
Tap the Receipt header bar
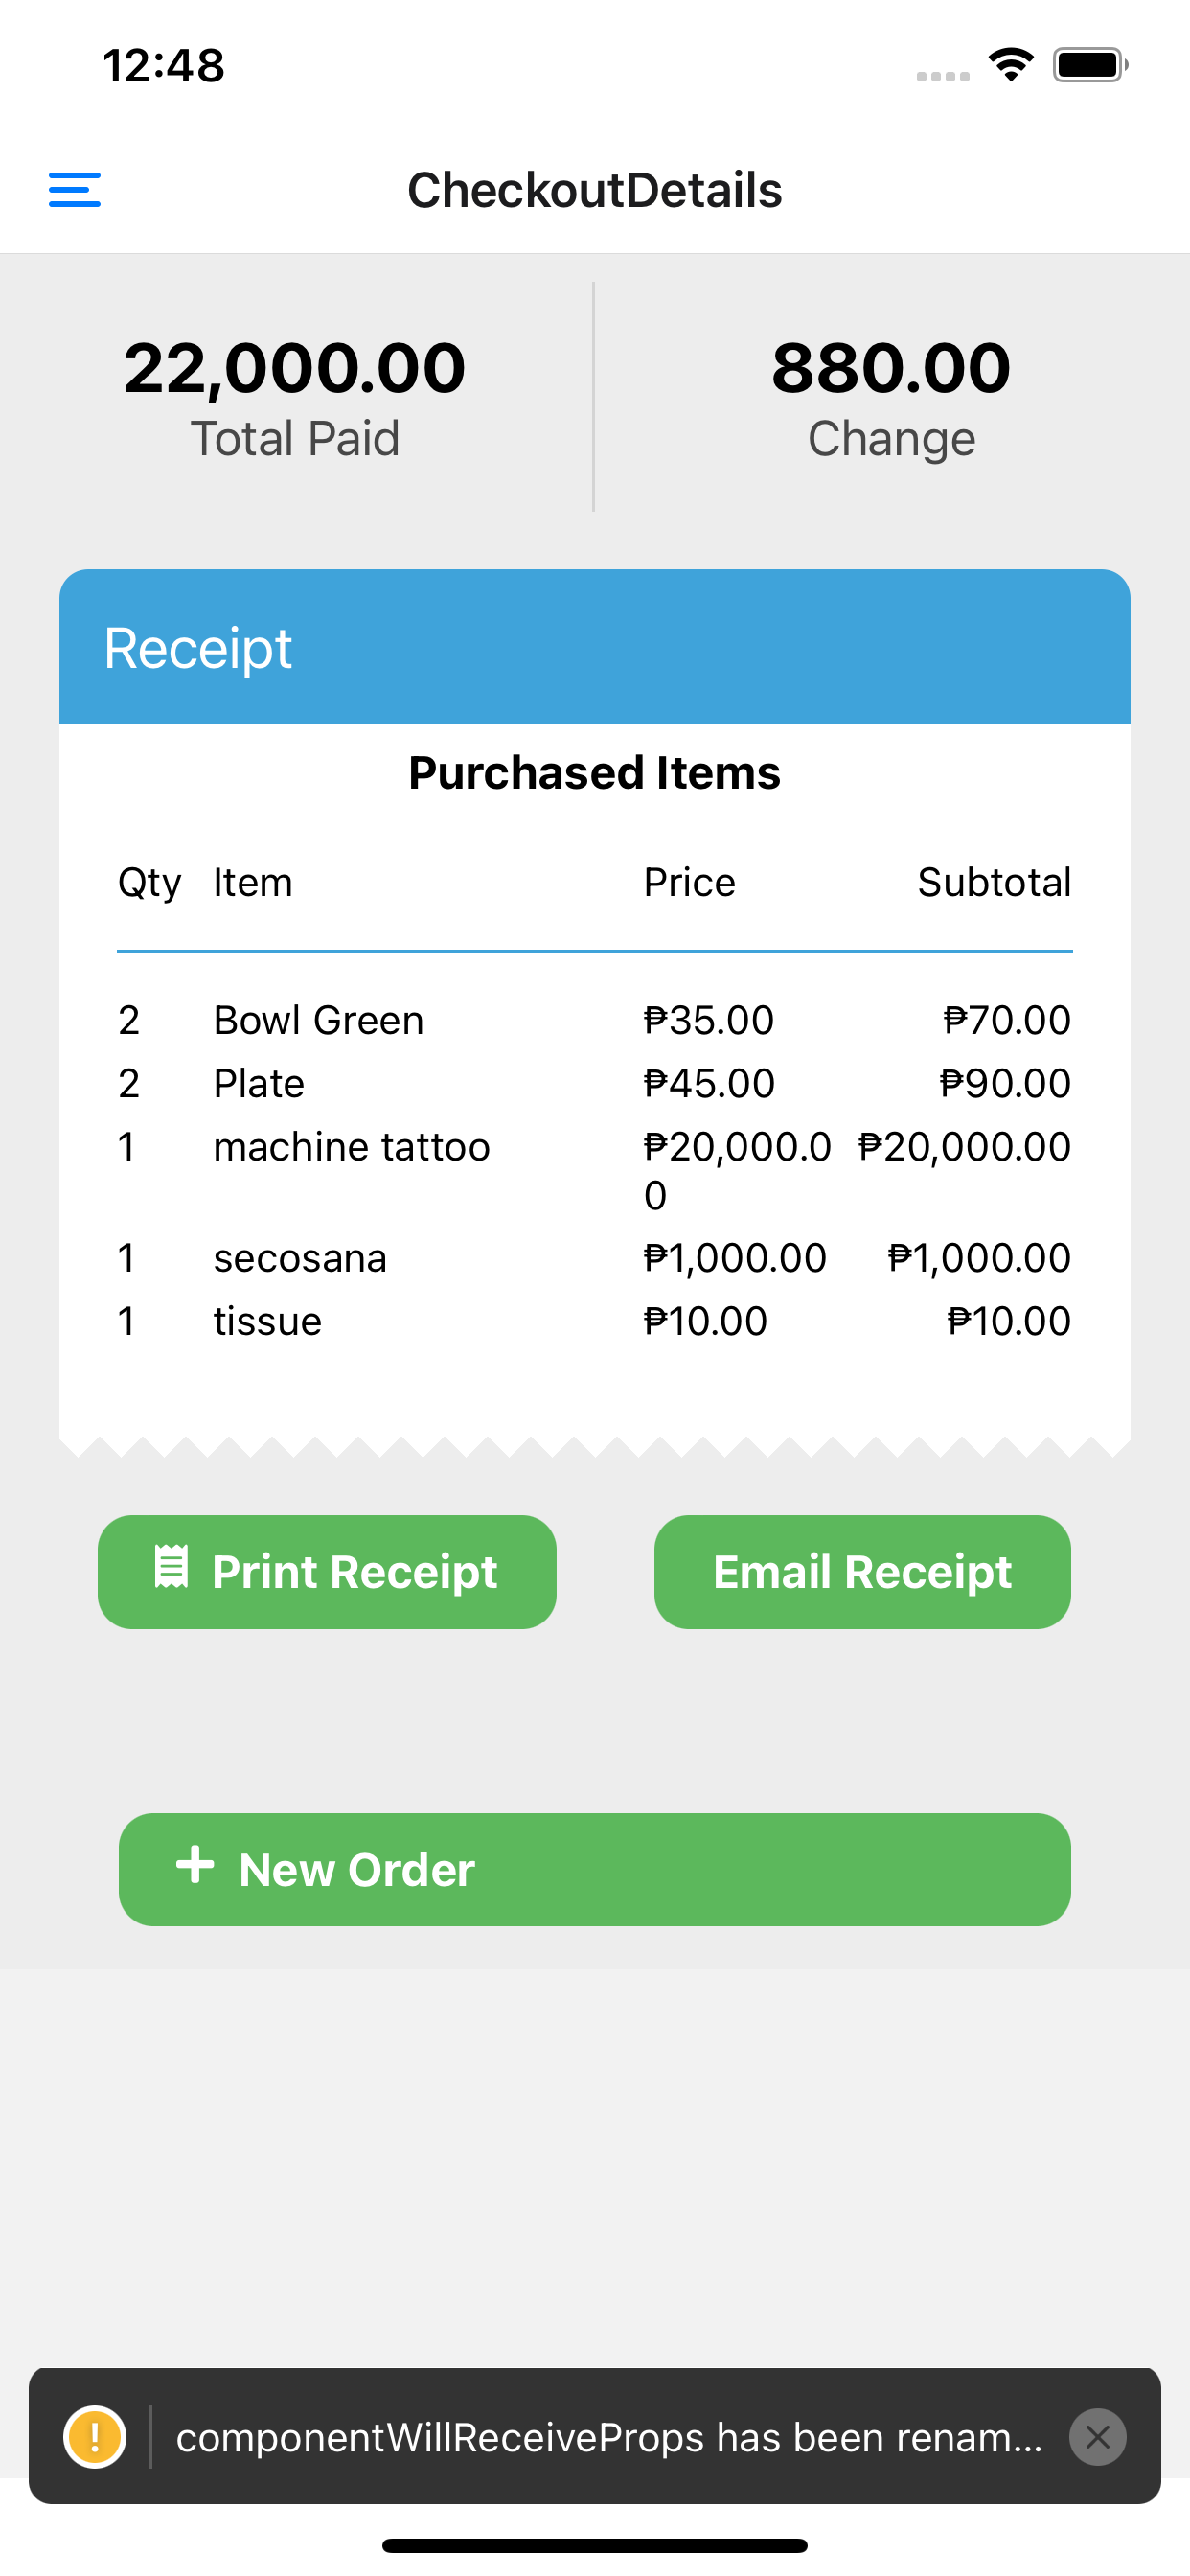pos(595,647)
